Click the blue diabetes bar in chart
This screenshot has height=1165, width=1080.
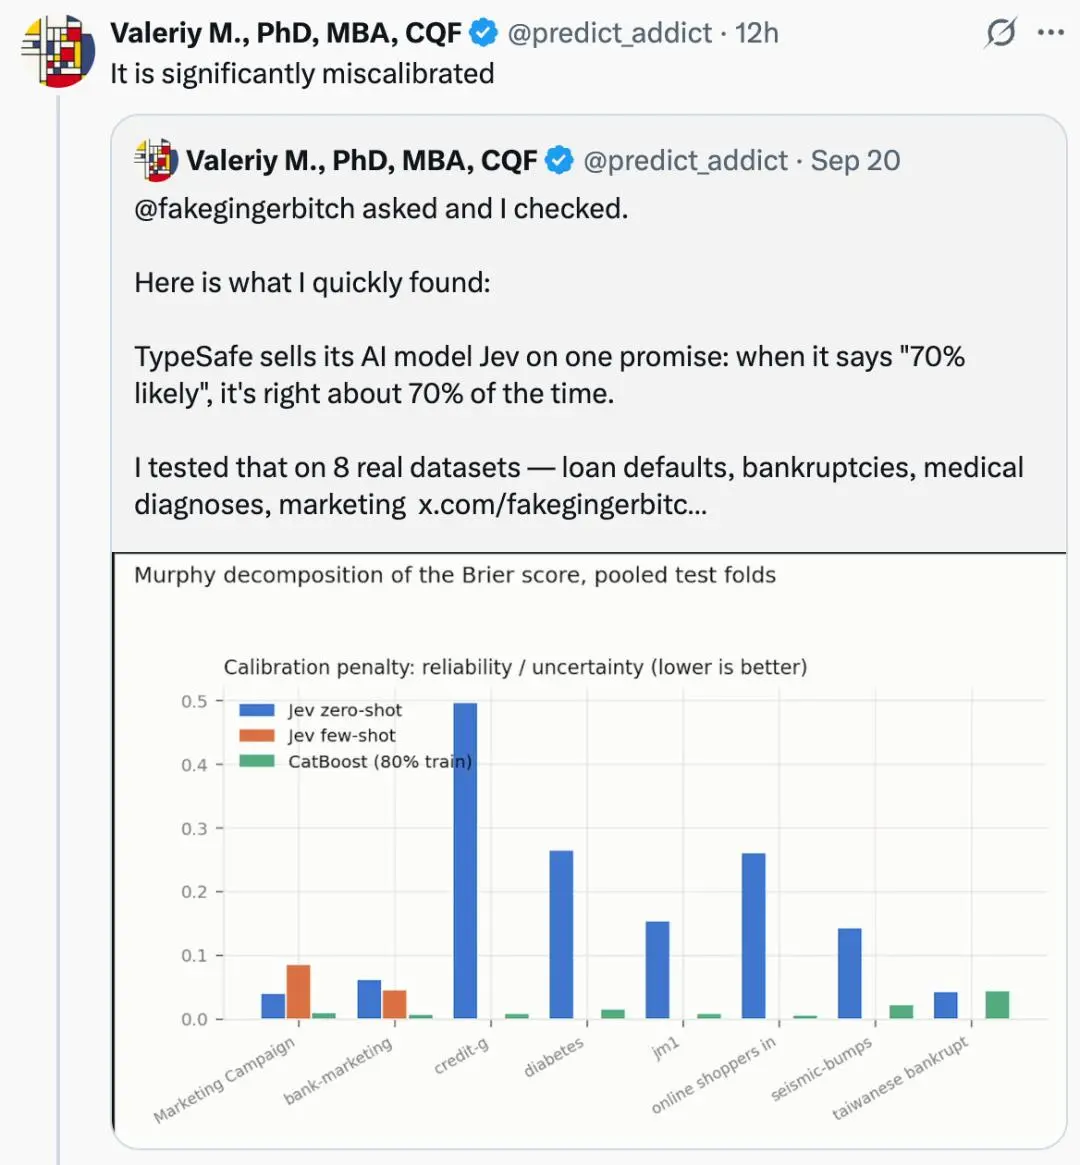pos(562,935)
